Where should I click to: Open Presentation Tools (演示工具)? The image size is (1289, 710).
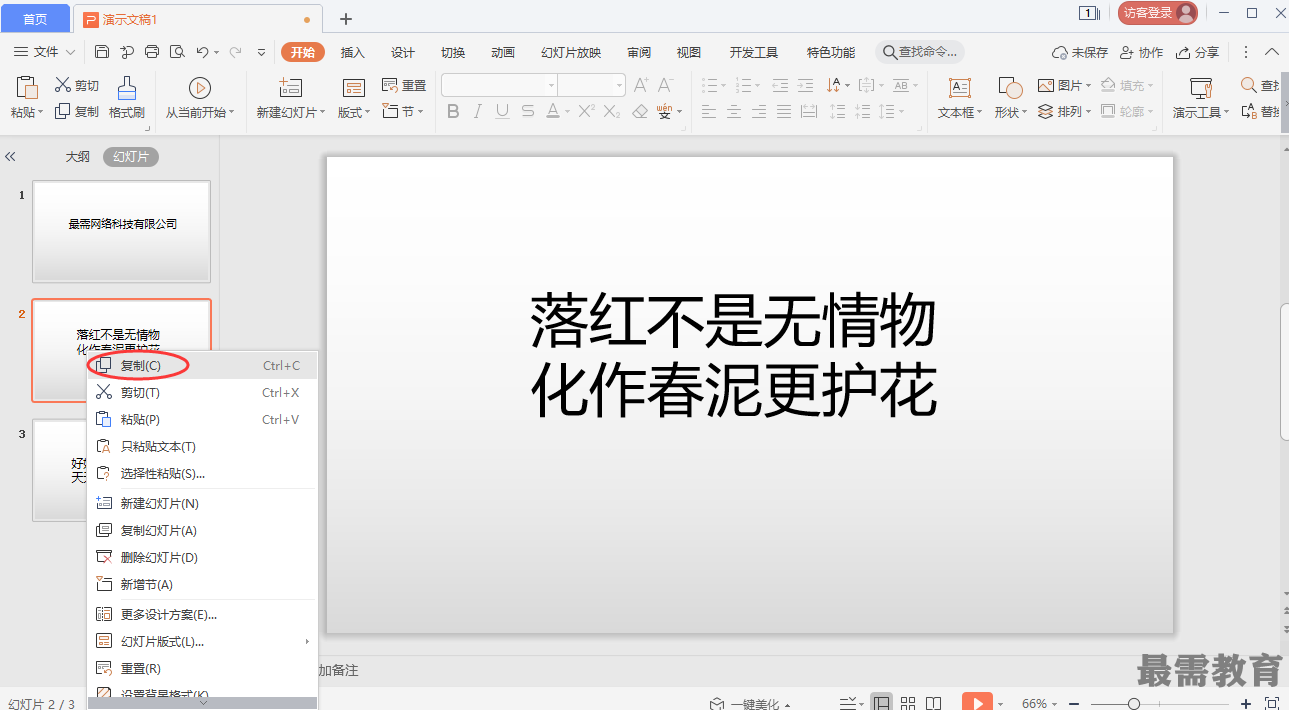[x=1202, y=97]
